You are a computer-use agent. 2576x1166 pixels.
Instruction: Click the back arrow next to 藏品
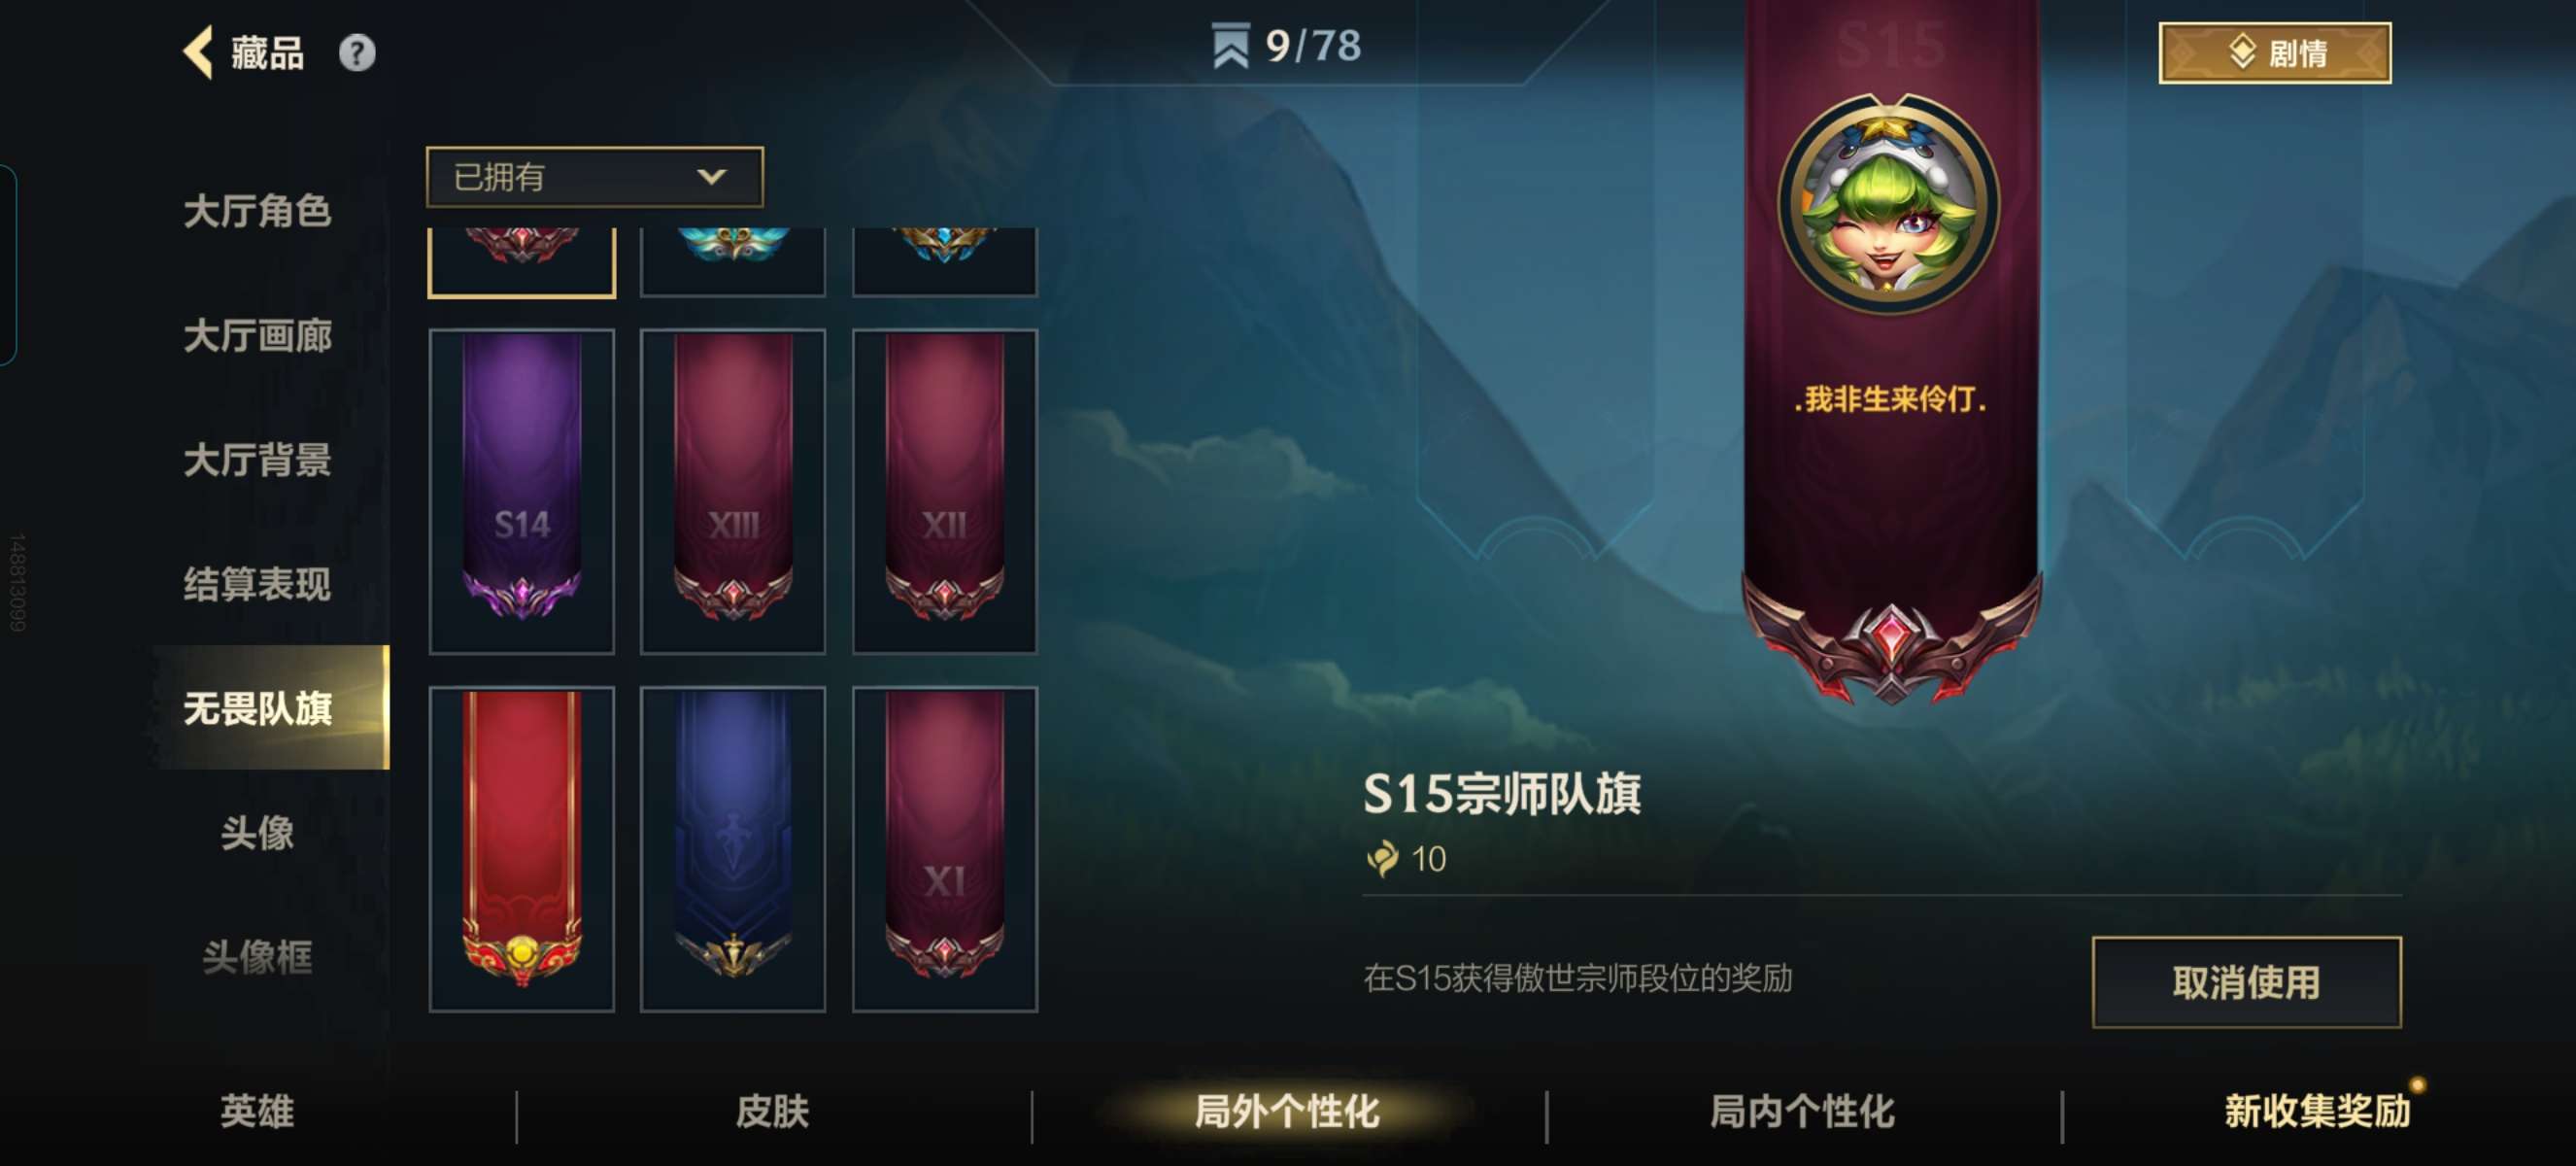199,52
